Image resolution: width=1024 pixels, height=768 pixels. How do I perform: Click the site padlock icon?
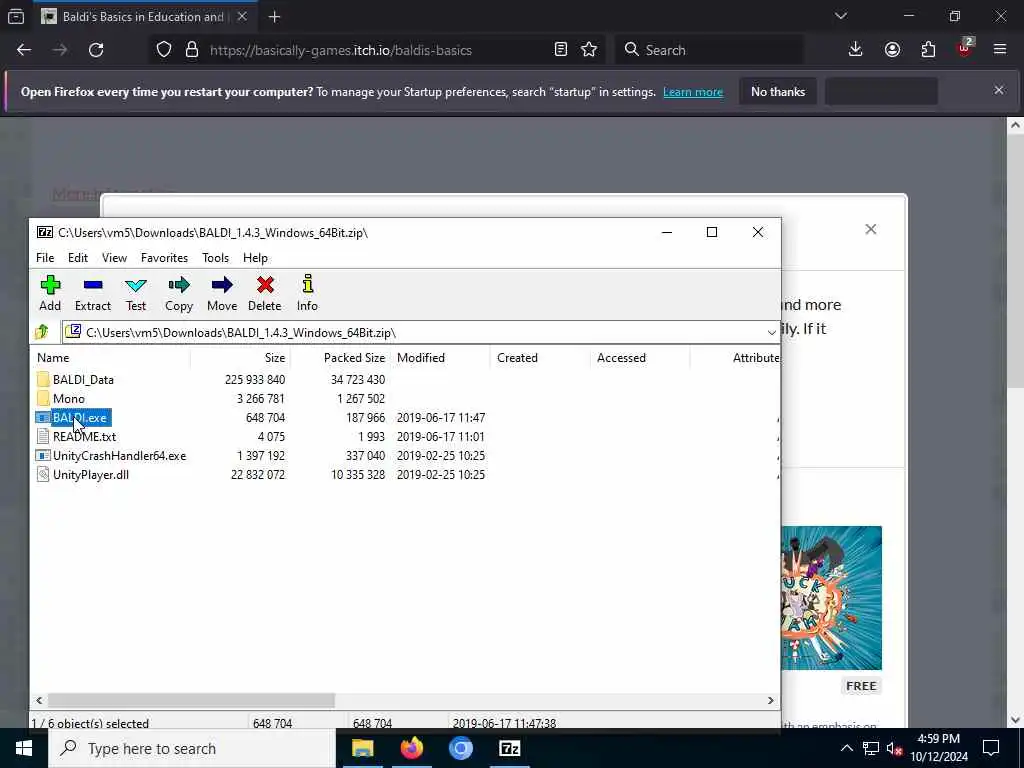click(x=191, y=50)
